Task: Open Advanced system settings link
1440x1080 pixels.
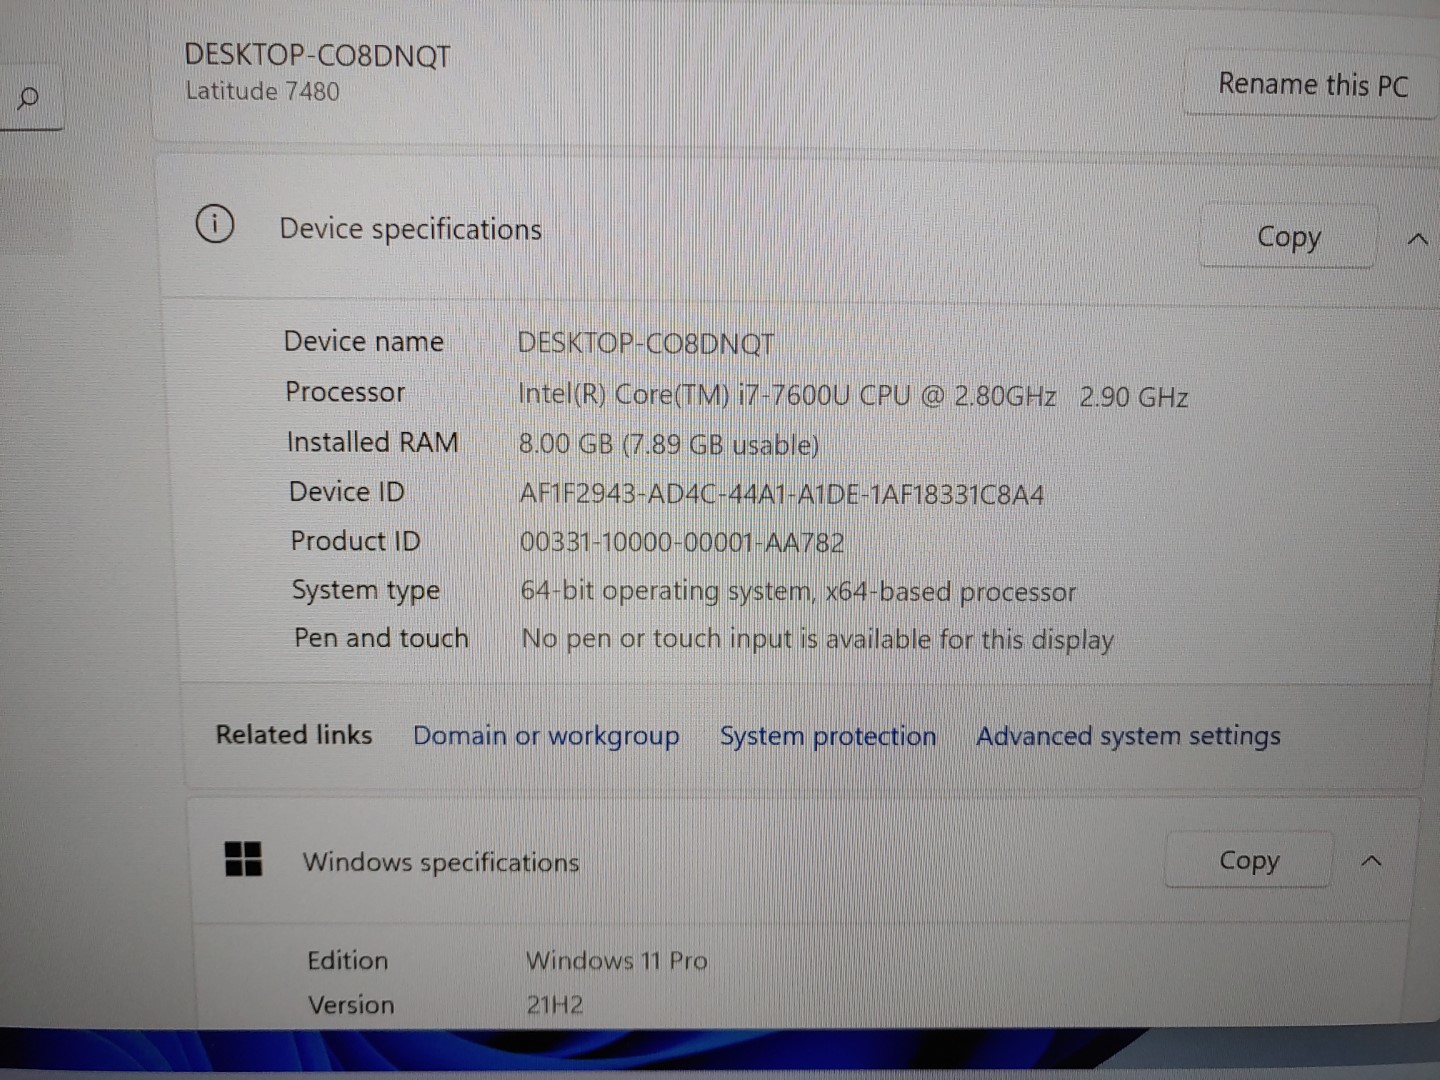Action: [x=1128, y=736]
